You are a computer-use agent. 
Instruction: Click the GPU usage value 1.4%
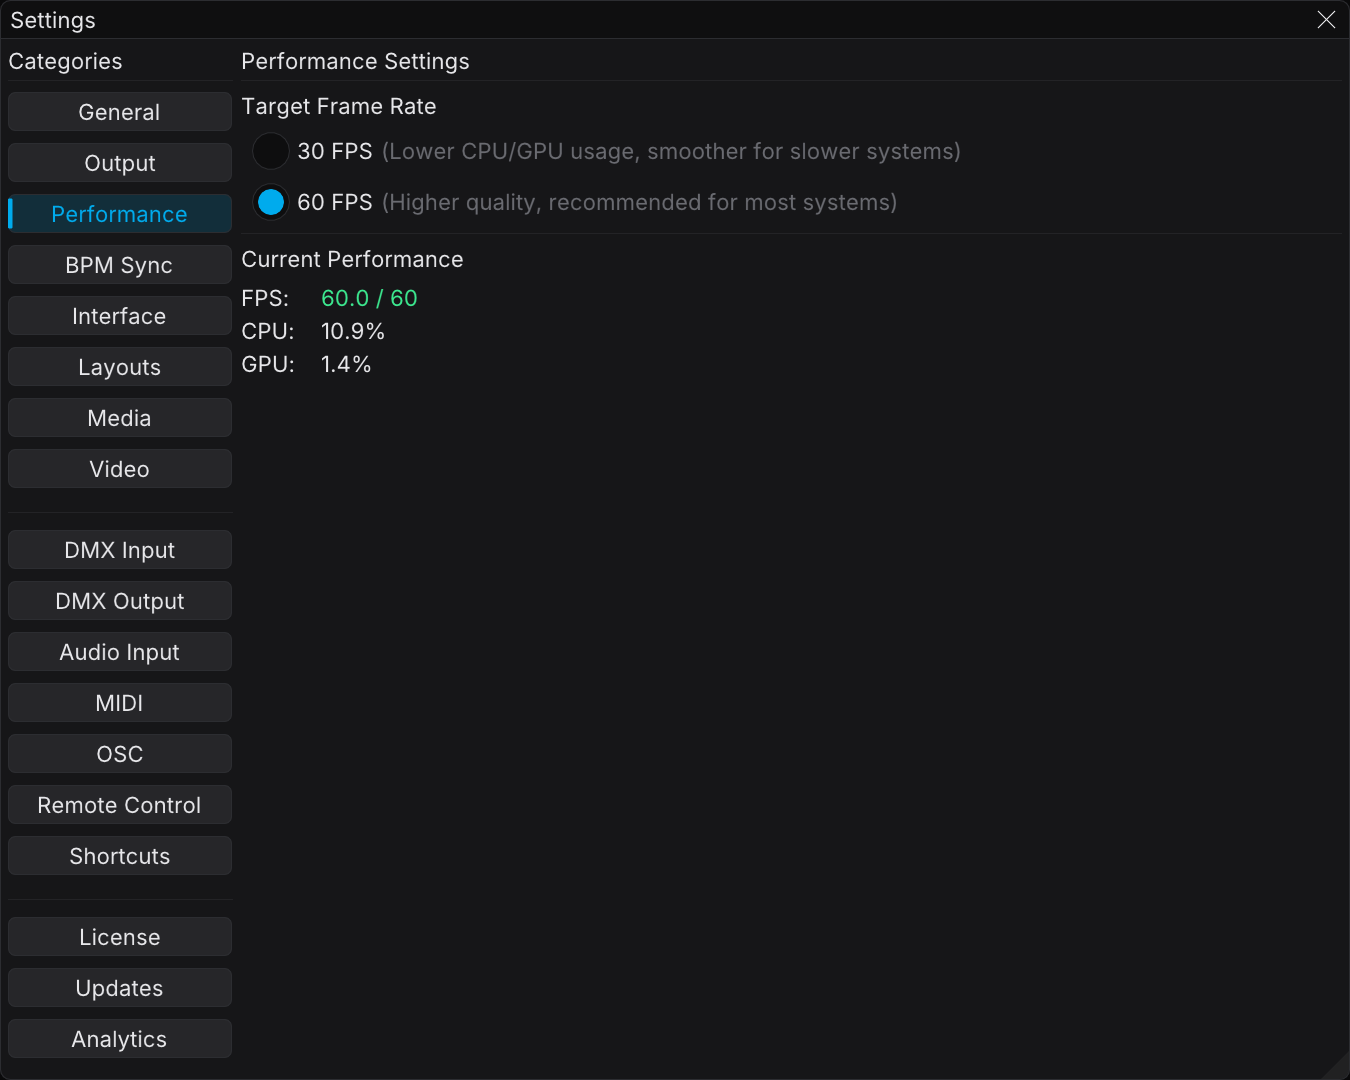pyautogui.click(x=346, y=364)
